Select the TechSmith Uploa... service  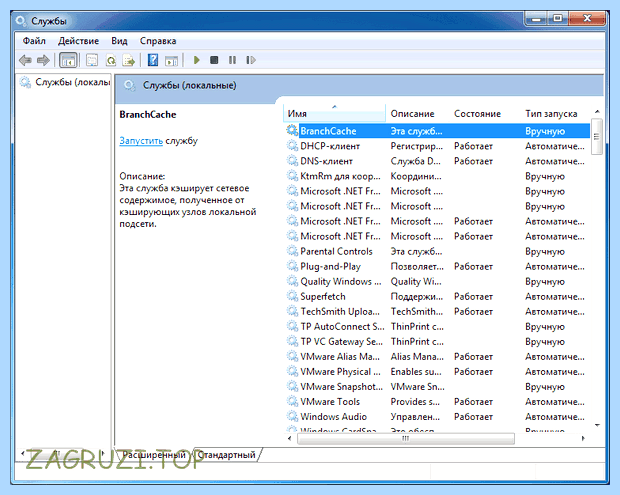(340, 312)
